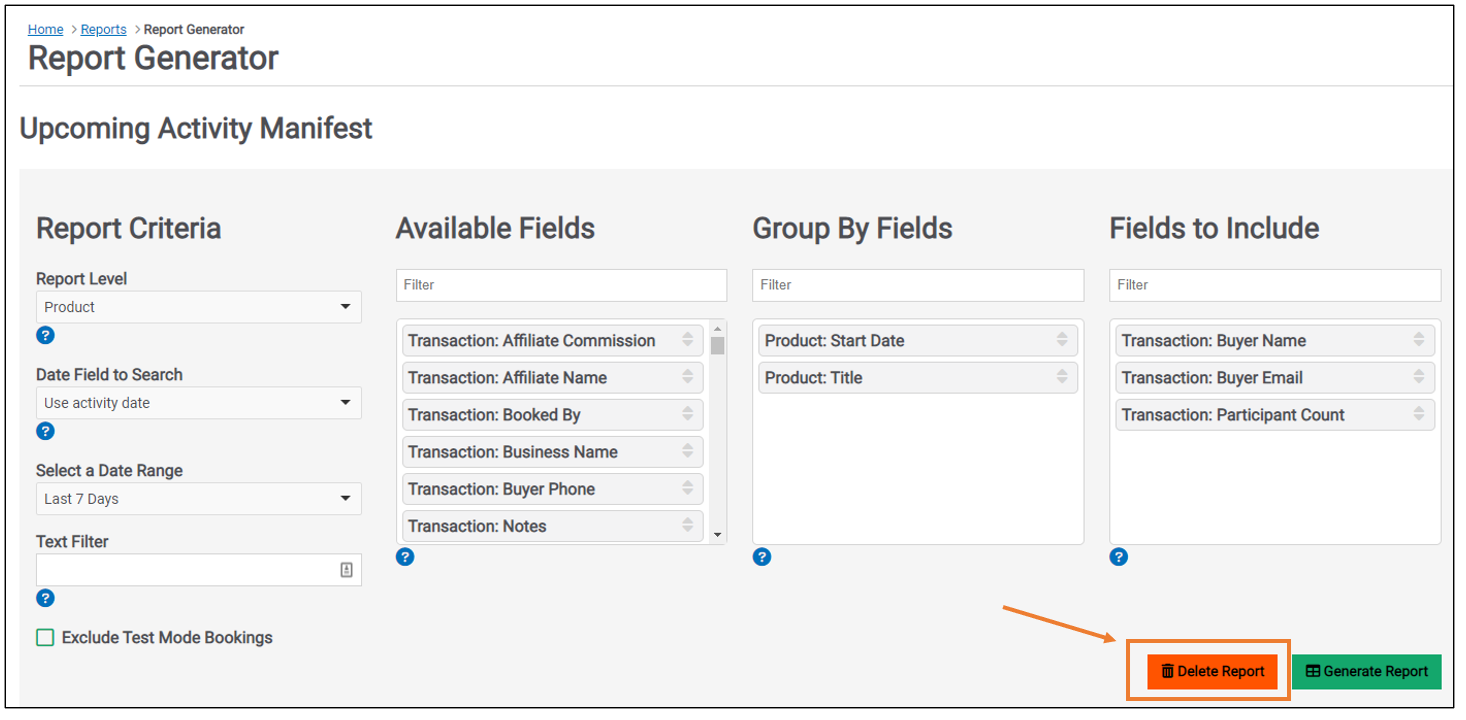Select Transaction: Buyer Phone field text
The height and width of the screenshot is (720, 1466).
tap(501, 488)
